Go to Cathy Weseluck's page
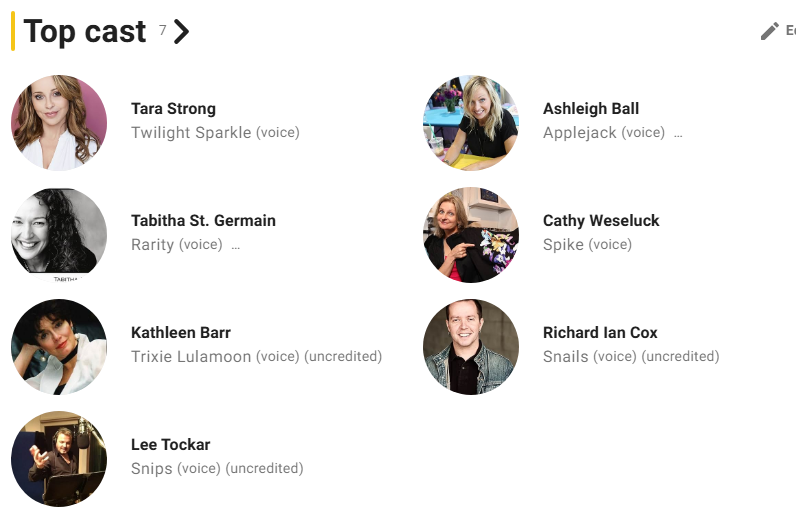Screen dimensions: 796x510 coord(601,221)
